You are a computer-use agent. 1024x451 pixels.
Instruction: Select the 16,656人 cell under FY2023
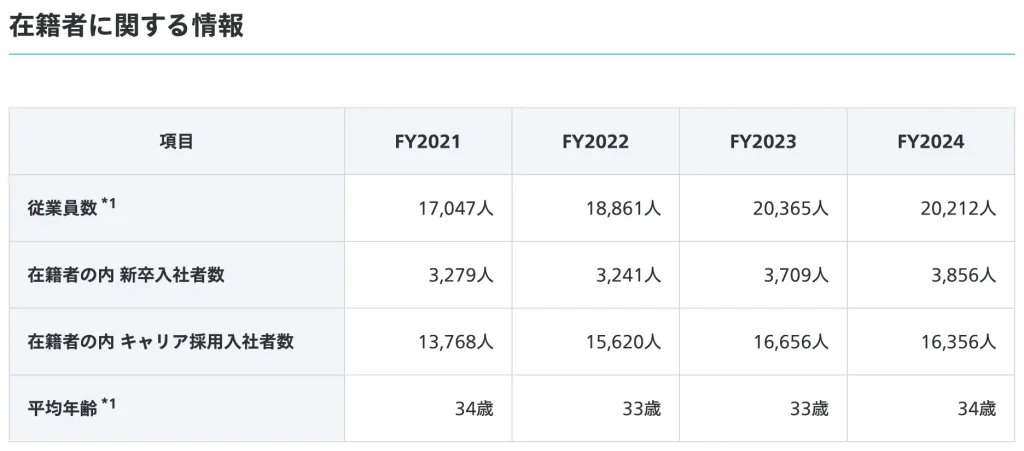click(x=790, y=342)
